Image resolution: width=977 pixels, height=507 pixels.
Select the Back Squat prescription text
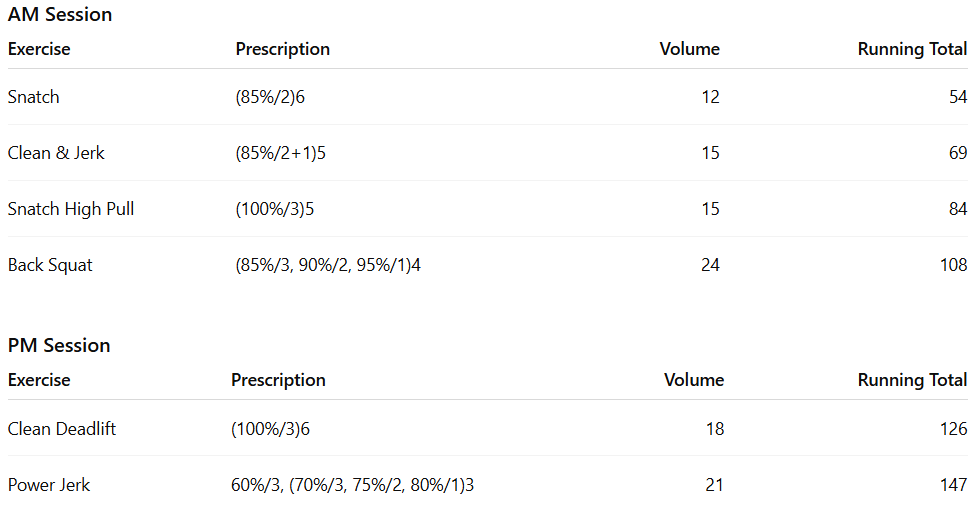coord(328,265)
